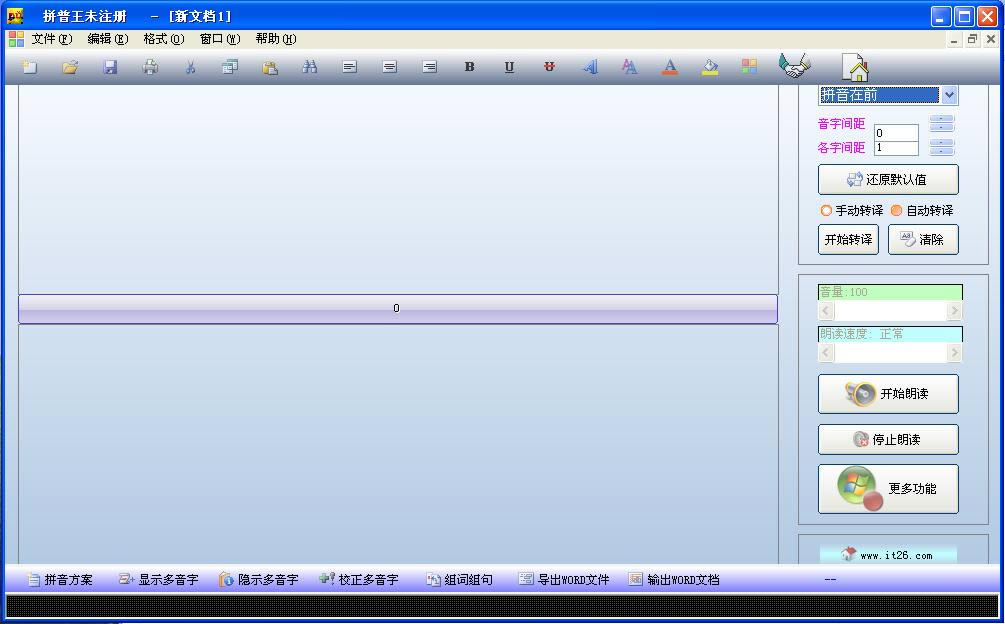Click the New document toolbar icon
The height and width of the screenshot is (624, 1005).
click(30, 67)
